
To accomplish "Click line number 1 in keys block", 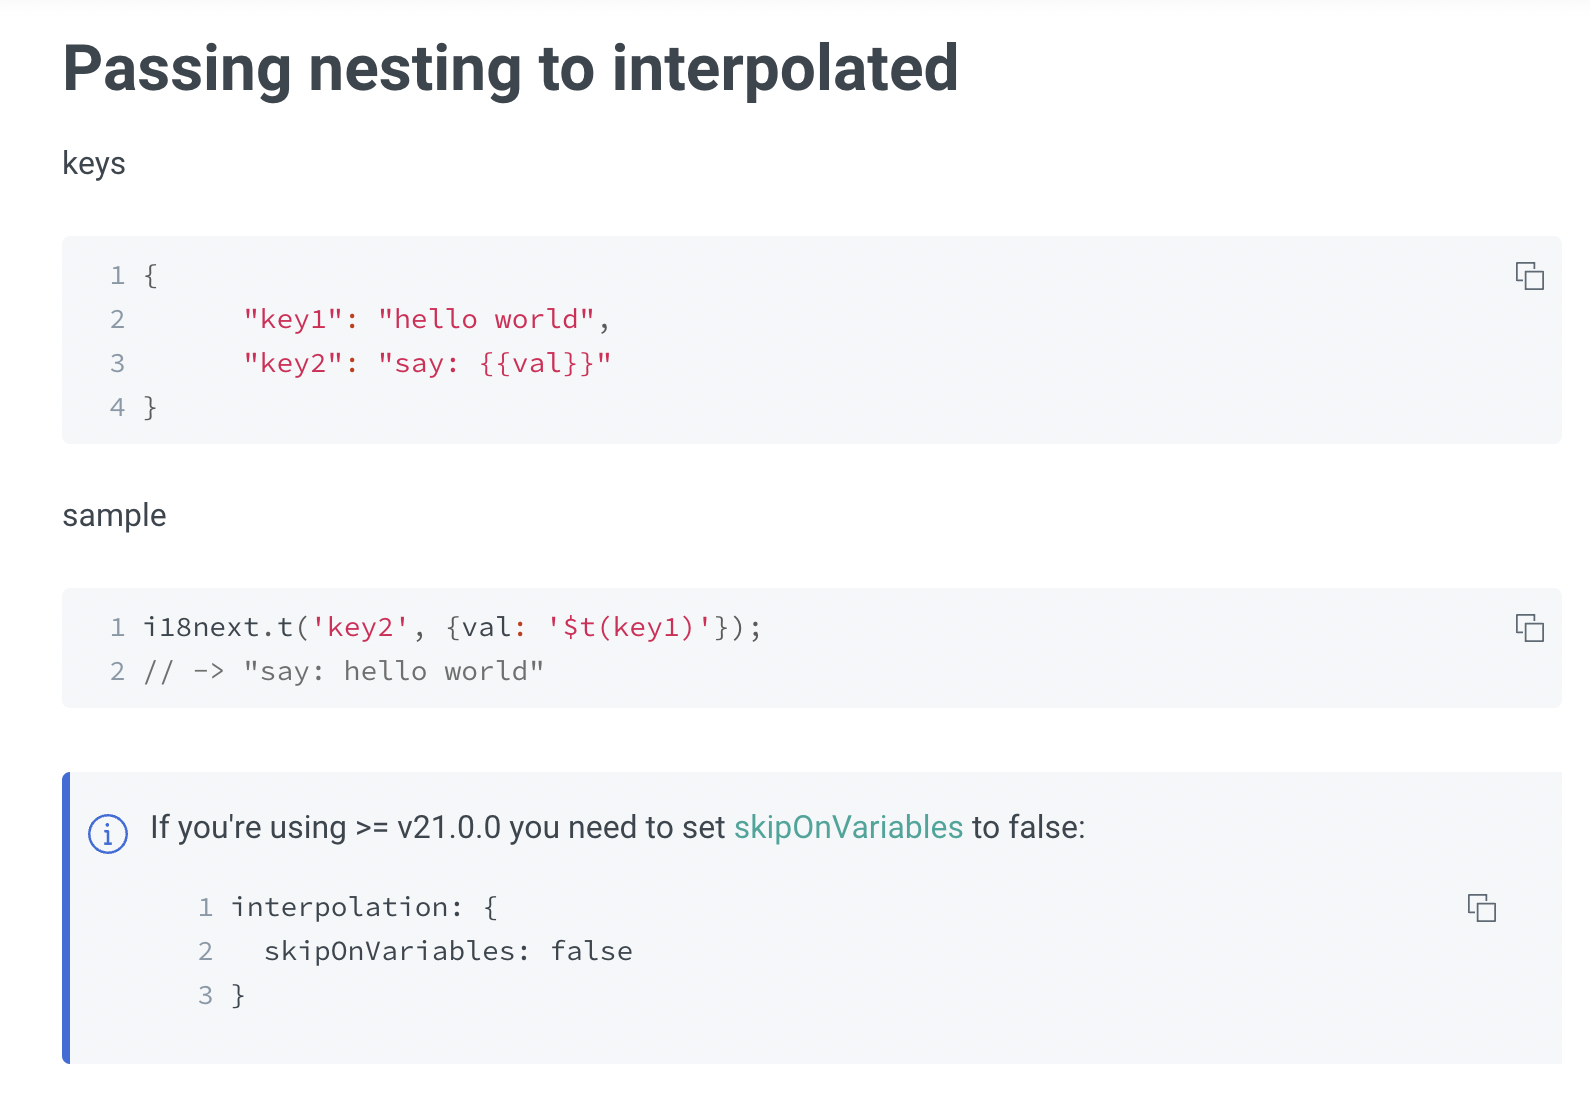I will pyautogui.click(x=117, y=275).
